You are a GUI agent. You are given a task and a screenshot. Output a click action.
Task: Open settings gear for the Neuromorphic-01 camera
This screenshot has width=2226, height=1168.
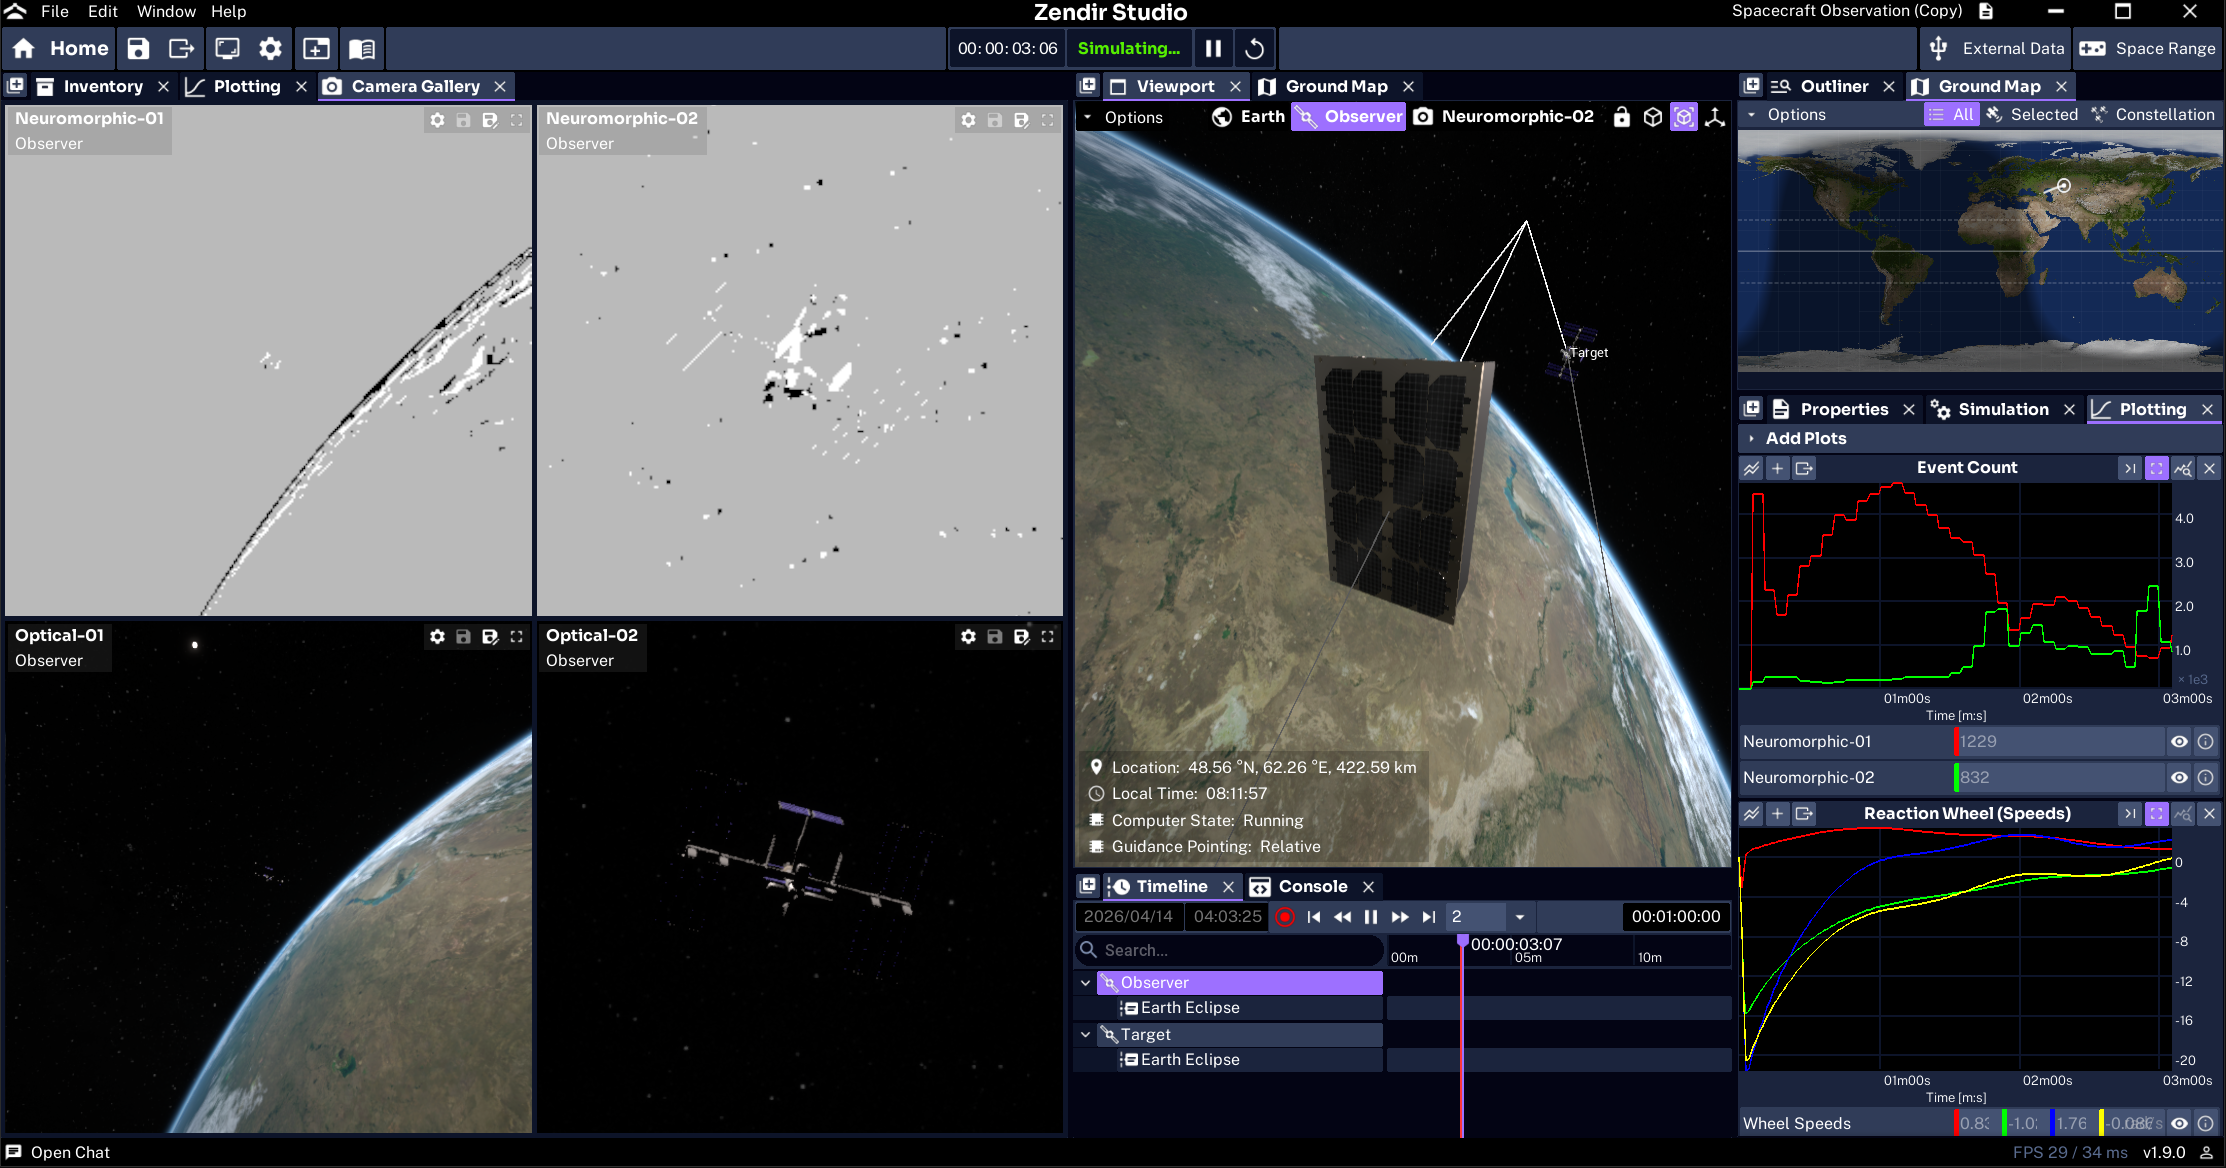(x=437, y=120)
